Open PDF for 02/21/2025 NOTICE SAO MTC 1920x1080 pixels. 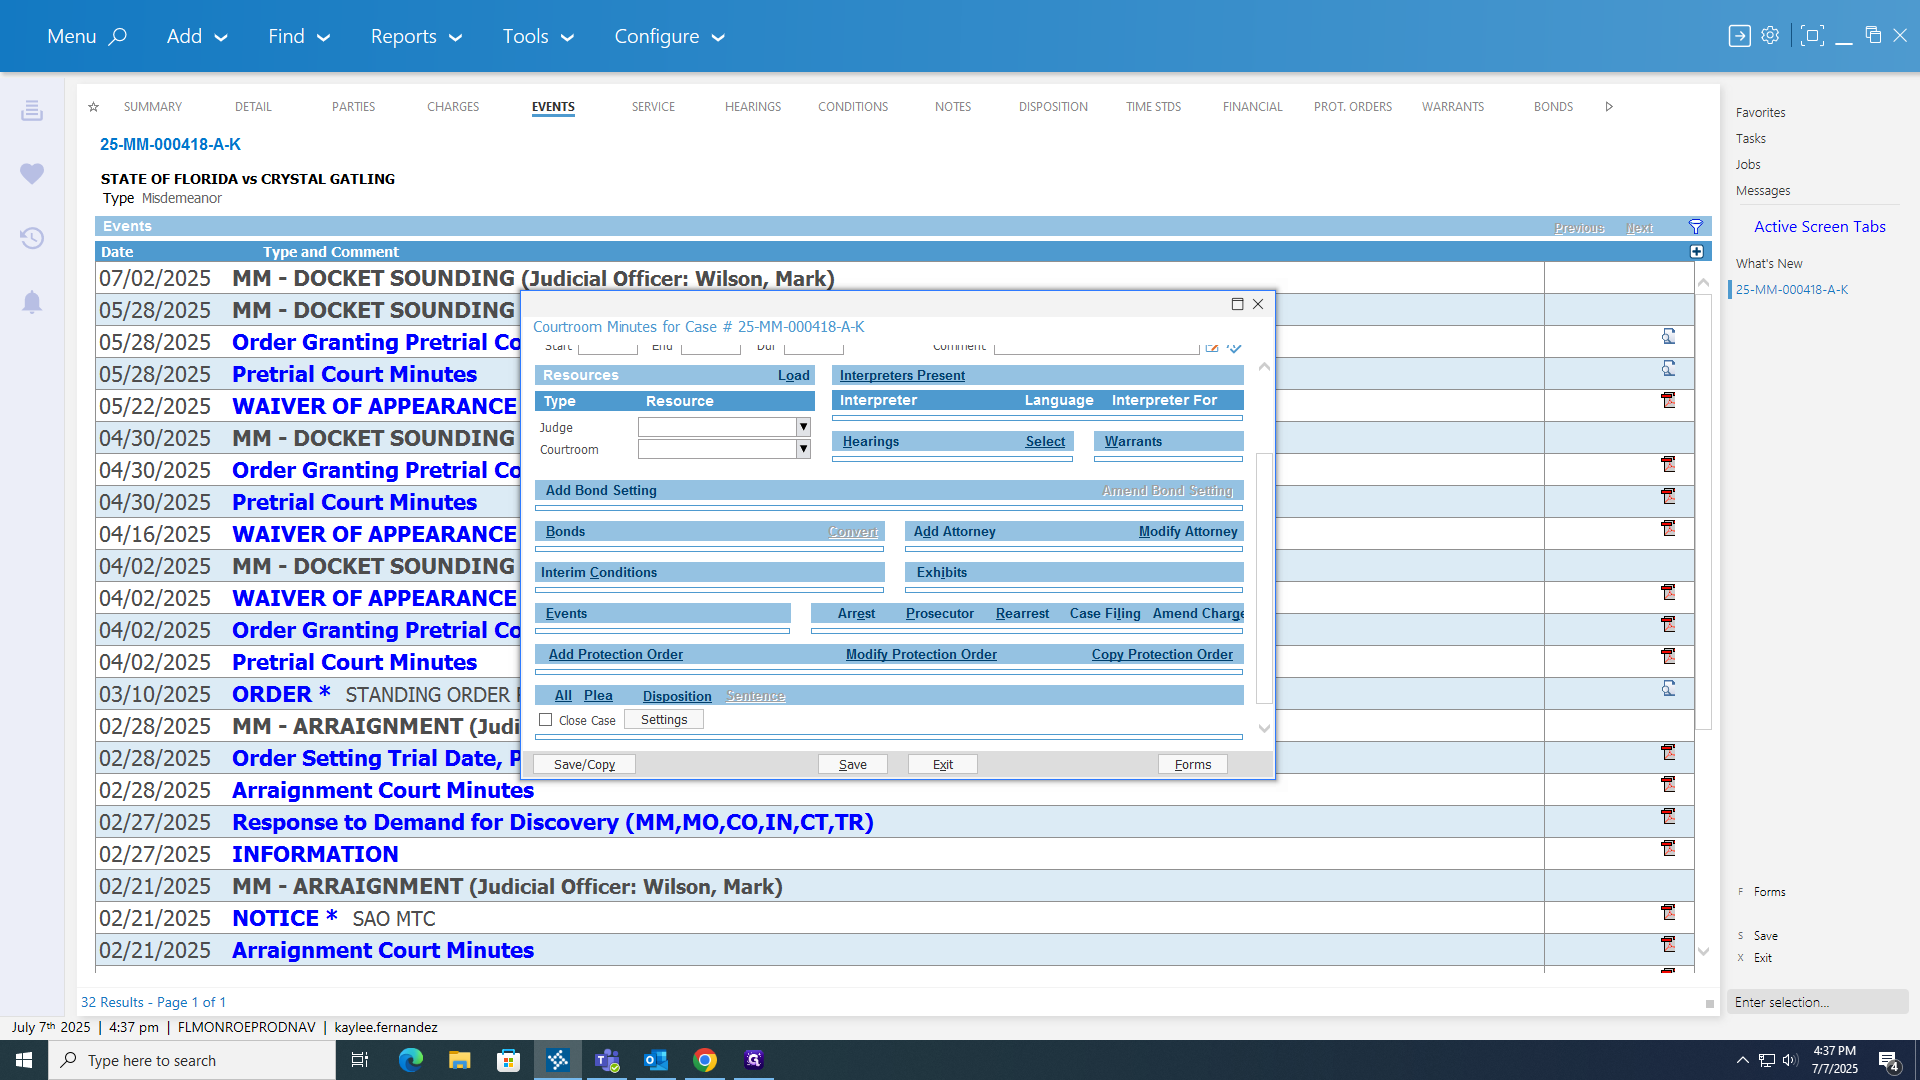click(x=1668, y=913)
